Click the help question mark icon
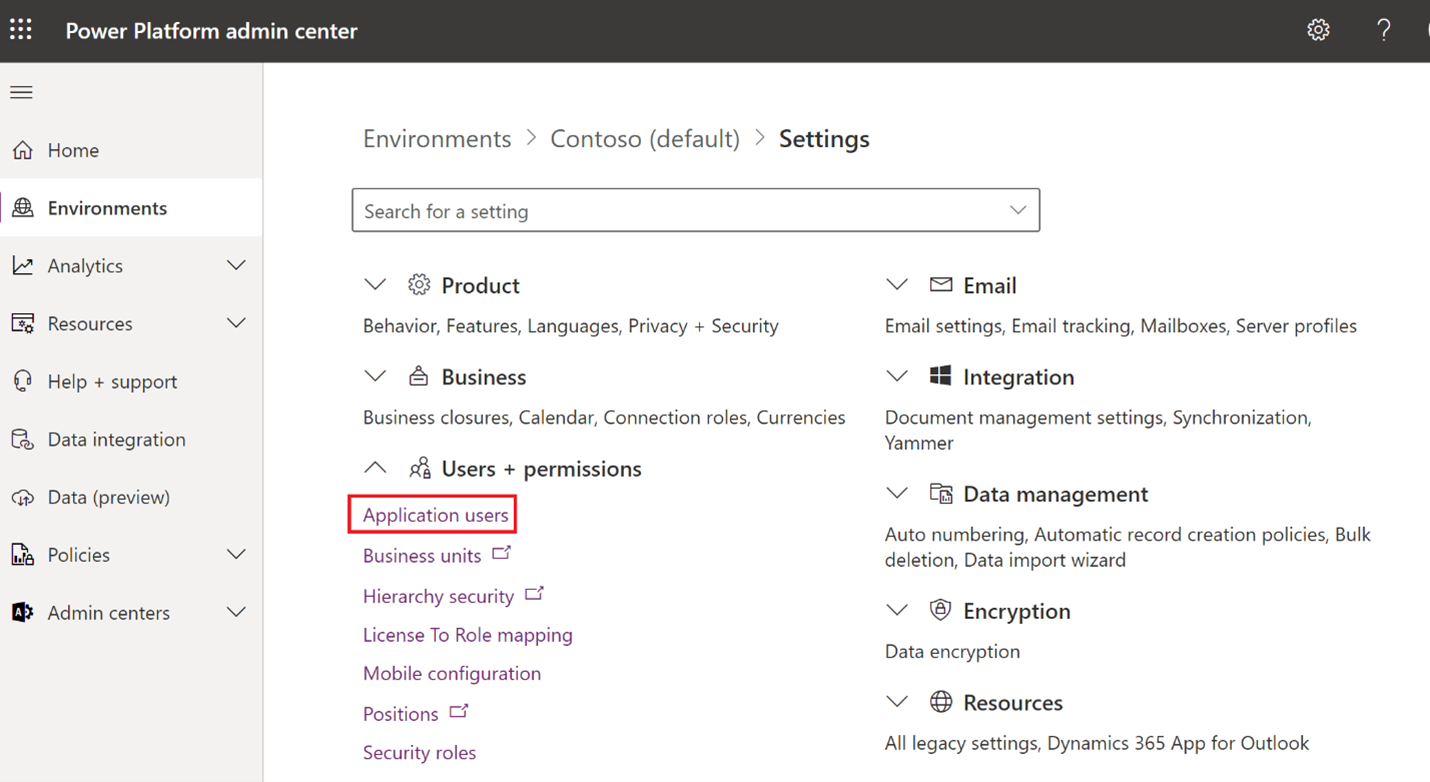This screenshot has height=782, width=1430. 1384,30
